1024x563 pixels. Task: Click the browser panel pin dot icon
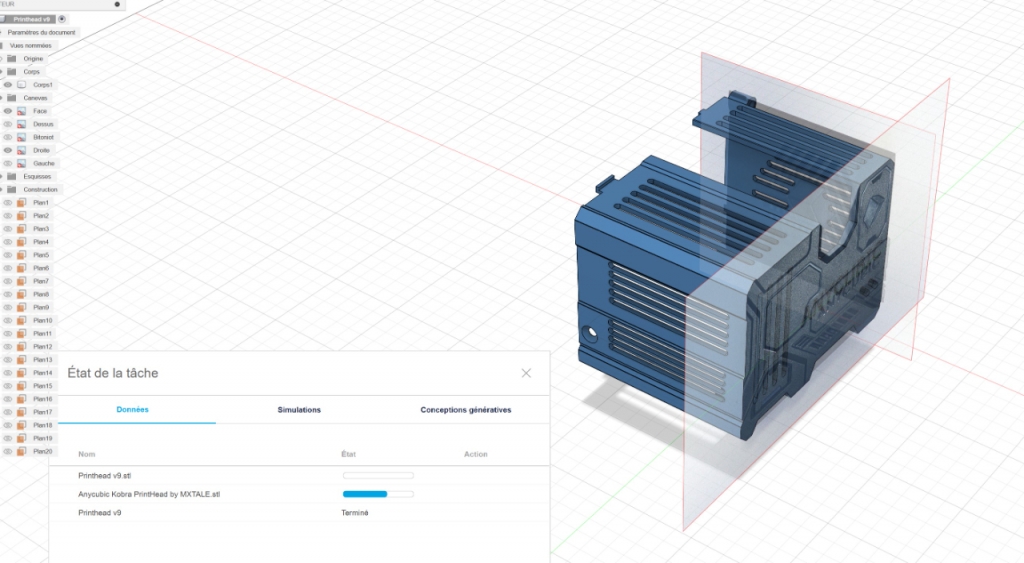(x=117, y=4)
